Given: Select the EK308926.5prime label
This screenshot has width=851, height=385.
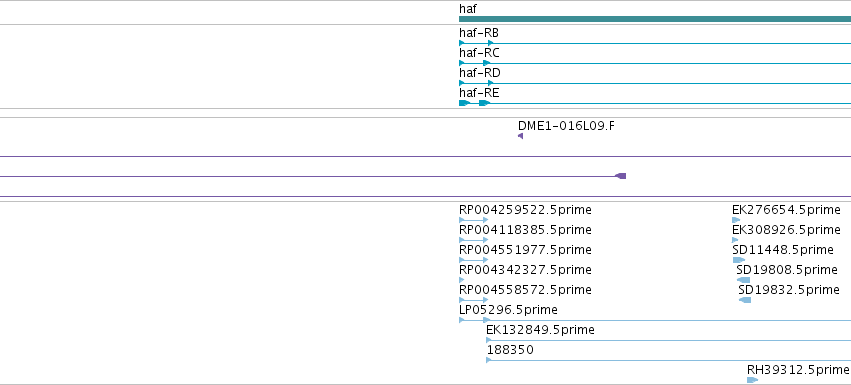Looking at the screenshot, I should point(786,230).
